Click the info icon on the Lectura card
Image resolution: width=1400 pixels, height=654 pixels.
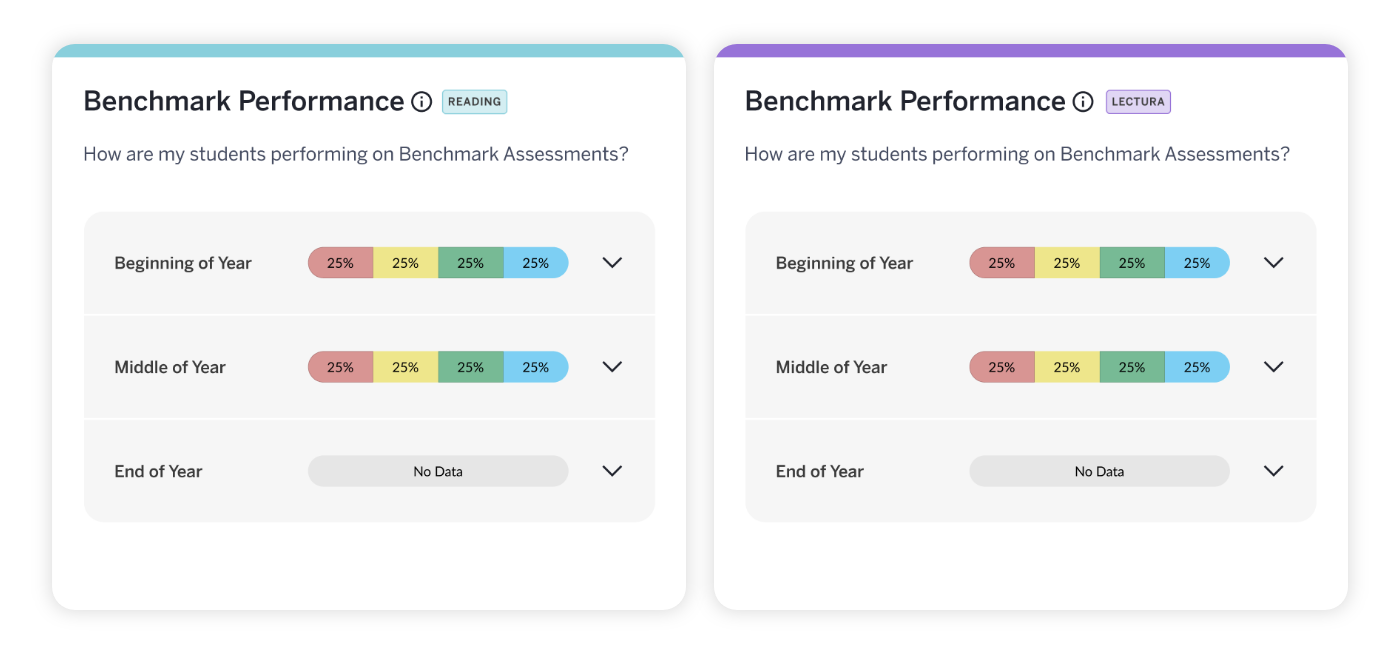(x=1083, y=101)
